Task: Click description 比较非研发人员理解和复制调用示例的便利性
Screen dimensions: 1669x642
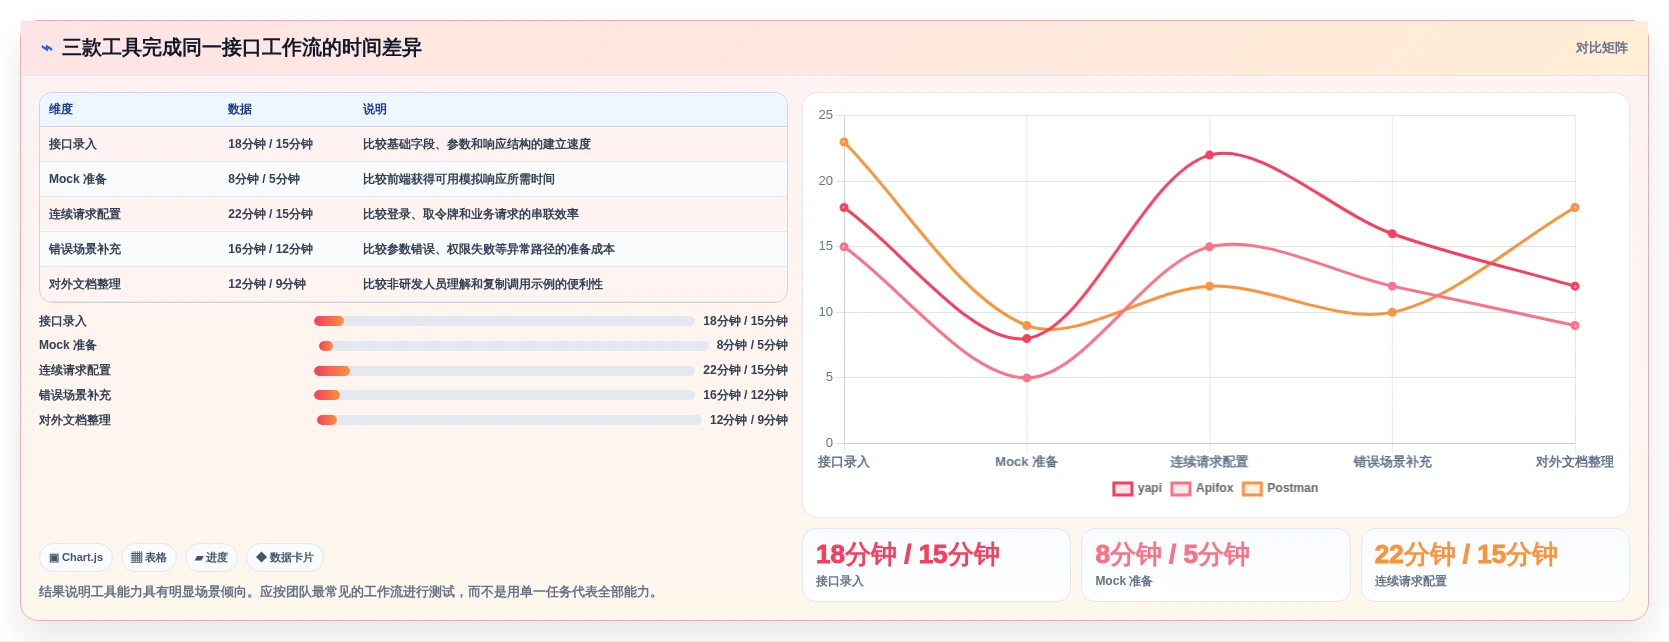Action: [483, 284]
